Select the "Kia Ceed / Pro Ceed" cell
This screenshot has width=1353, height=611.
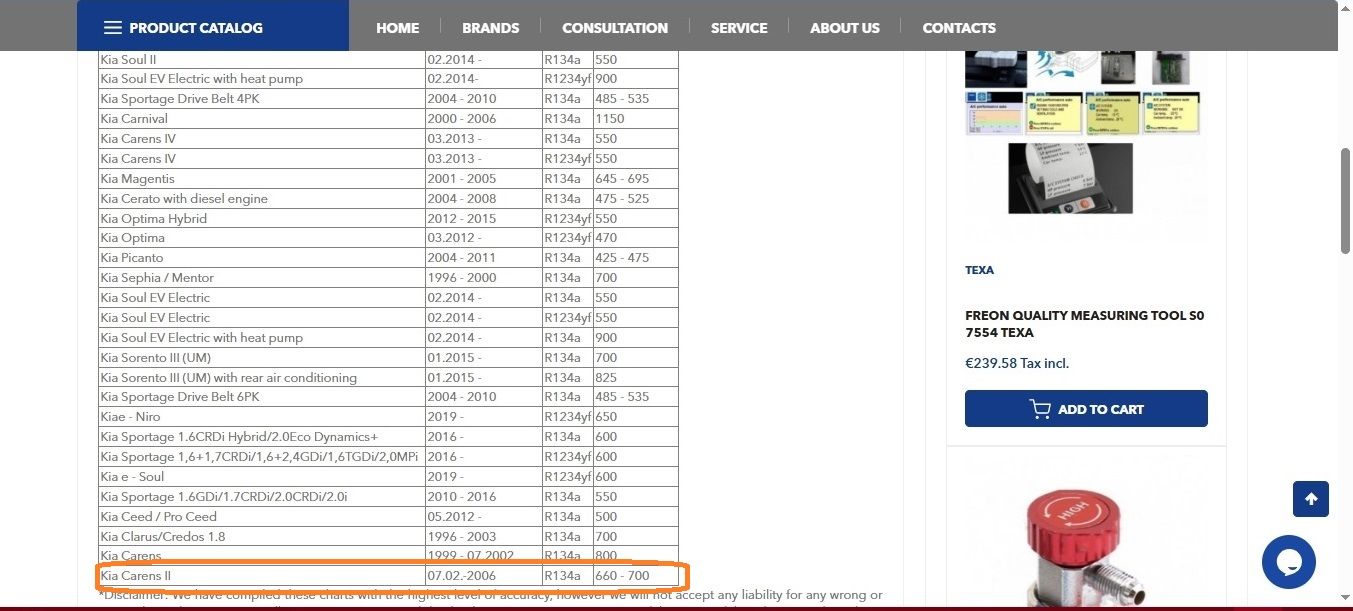pos(262,517)
